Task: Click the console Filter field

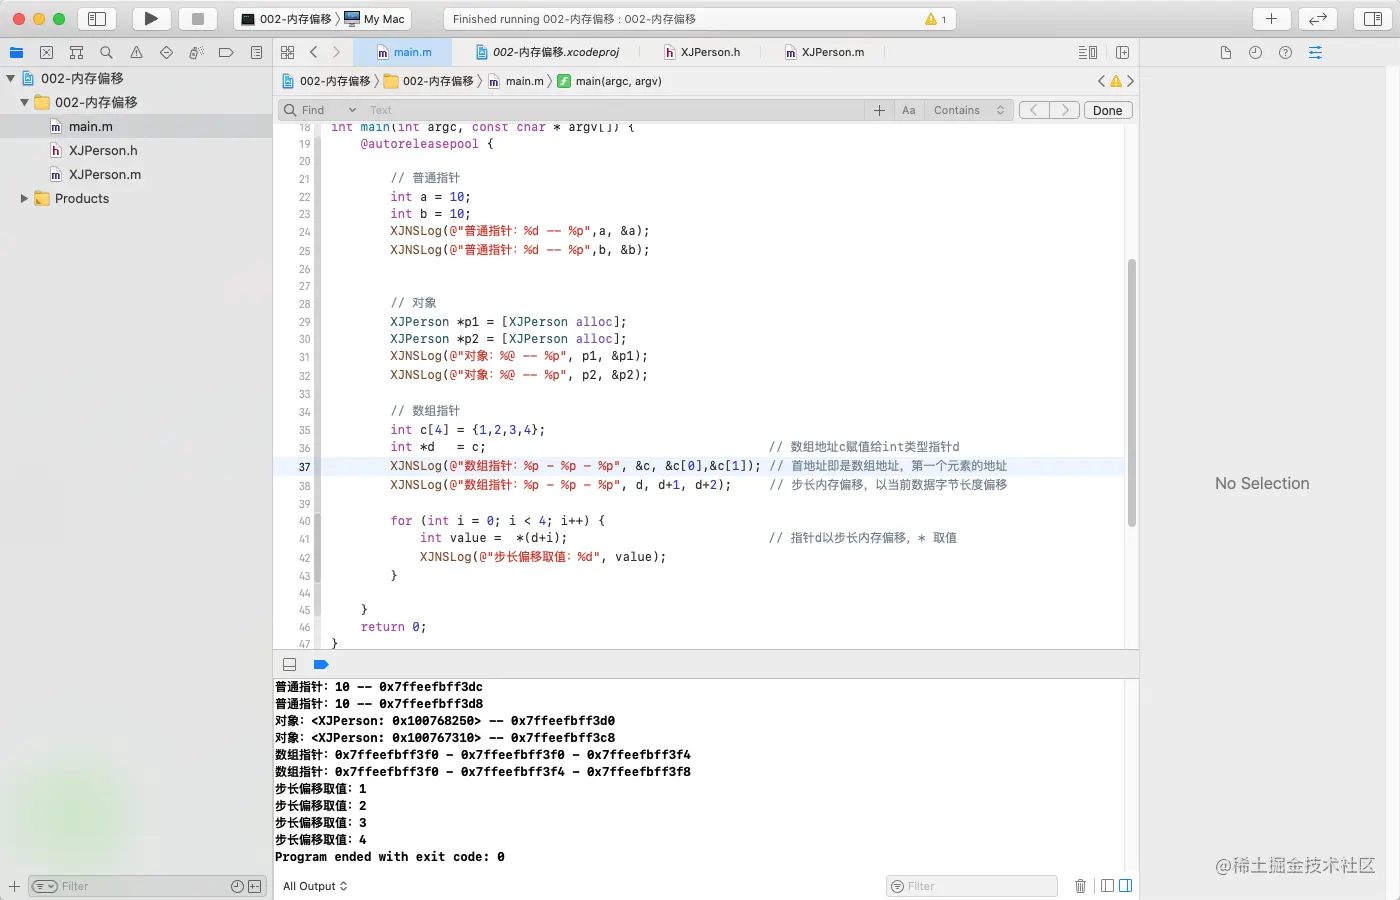Action: (x=972, y=886)
